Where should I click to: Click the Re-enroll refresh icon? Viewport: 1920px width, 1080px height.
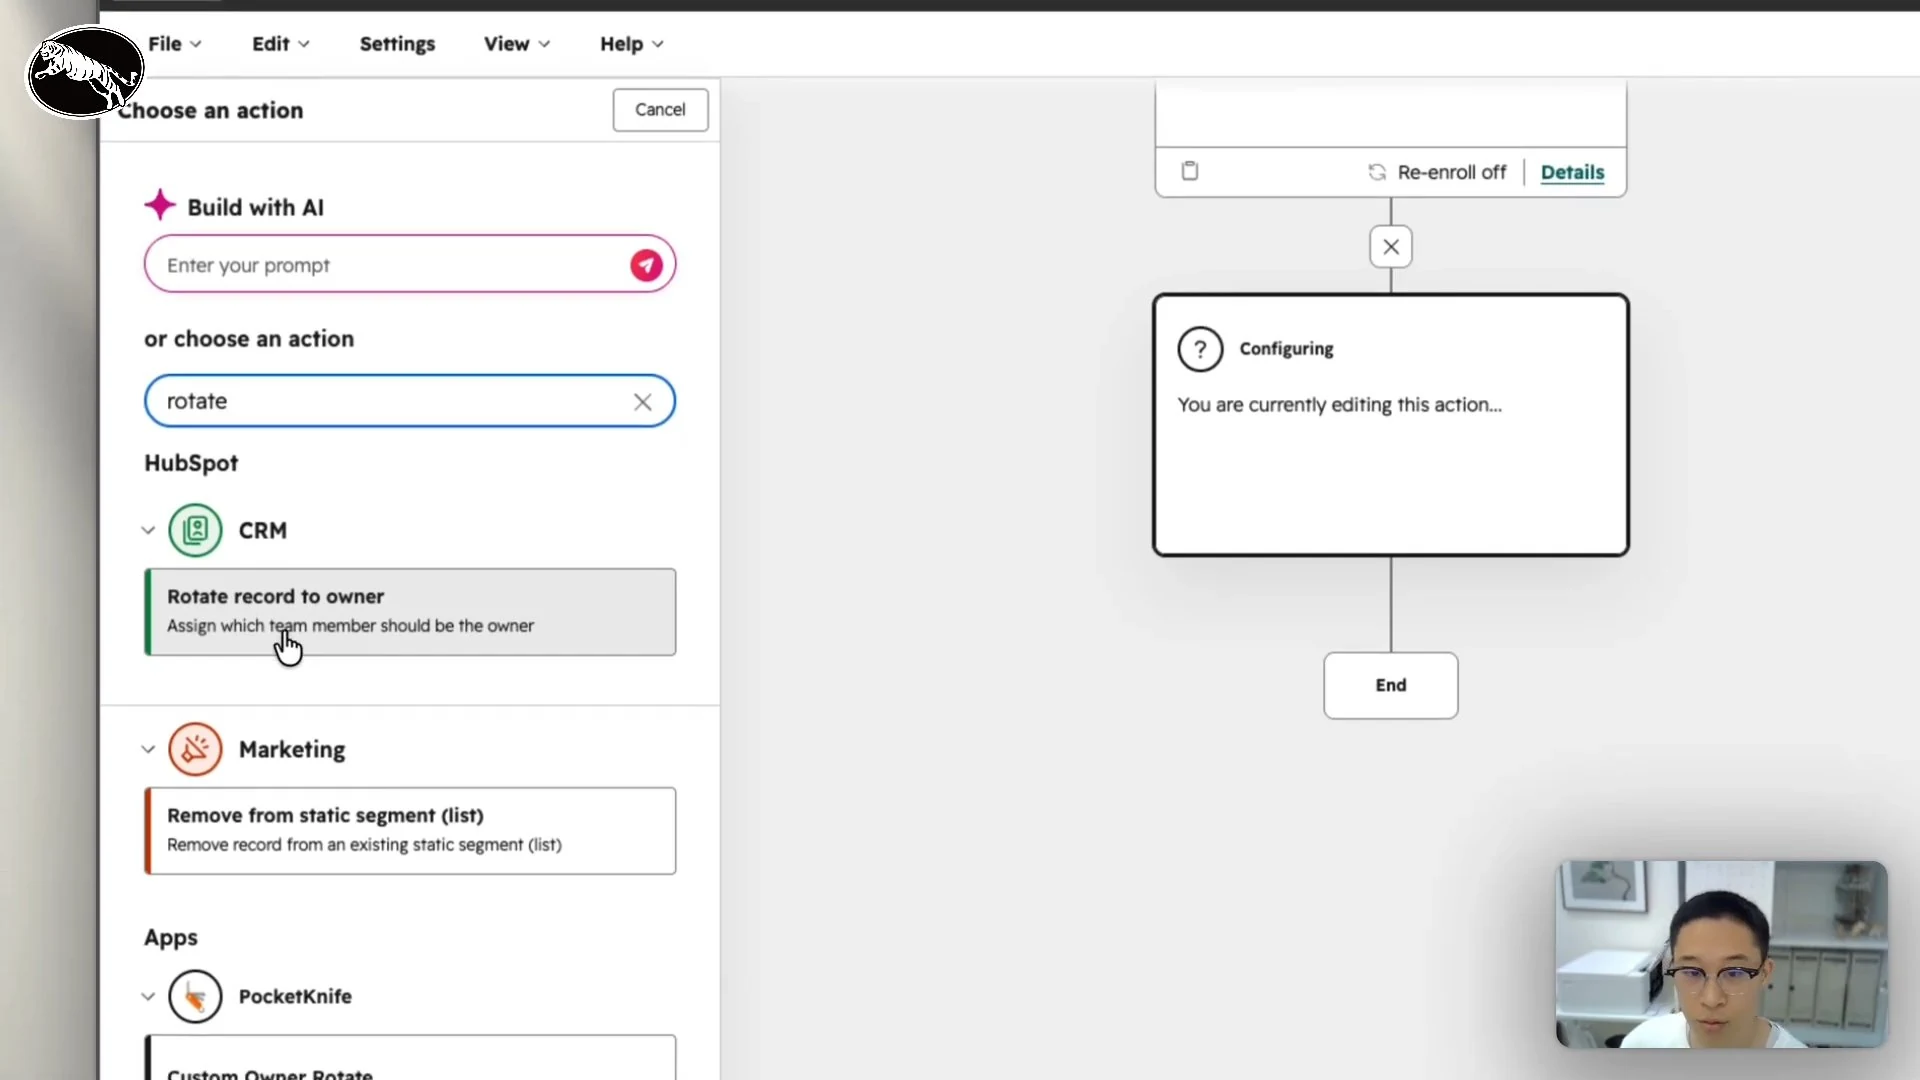tap(1377, 172)
